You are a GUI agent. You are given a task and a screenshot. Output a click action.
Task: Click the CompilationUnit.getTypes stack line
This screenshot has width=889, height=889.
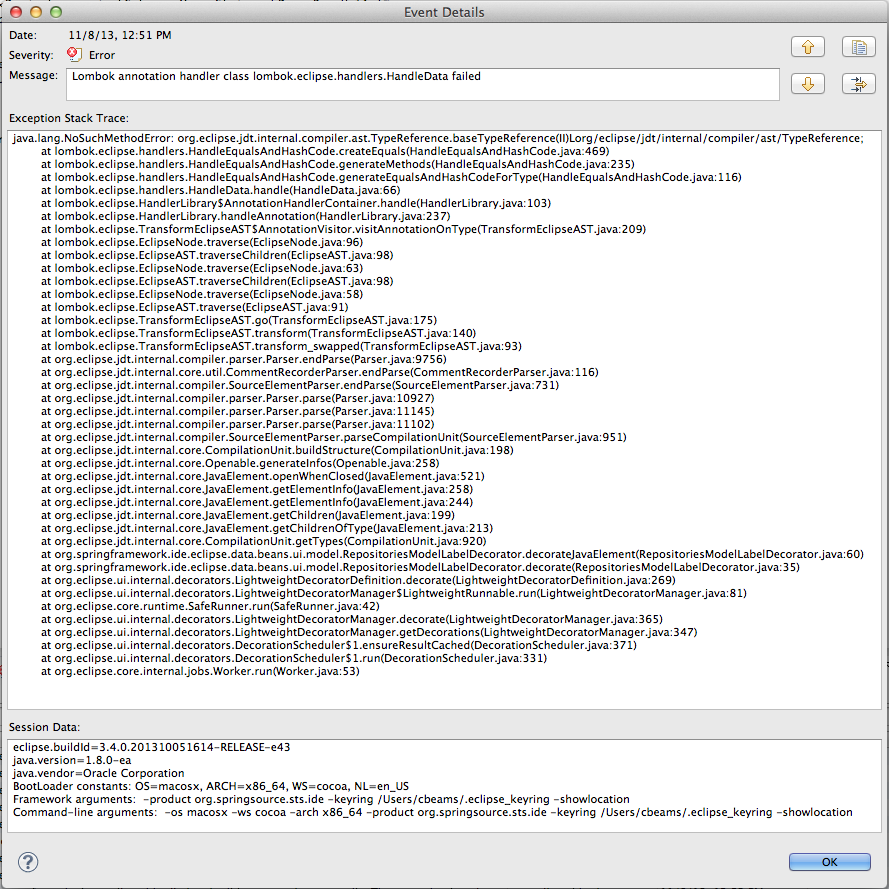click(x=264, y=541)
